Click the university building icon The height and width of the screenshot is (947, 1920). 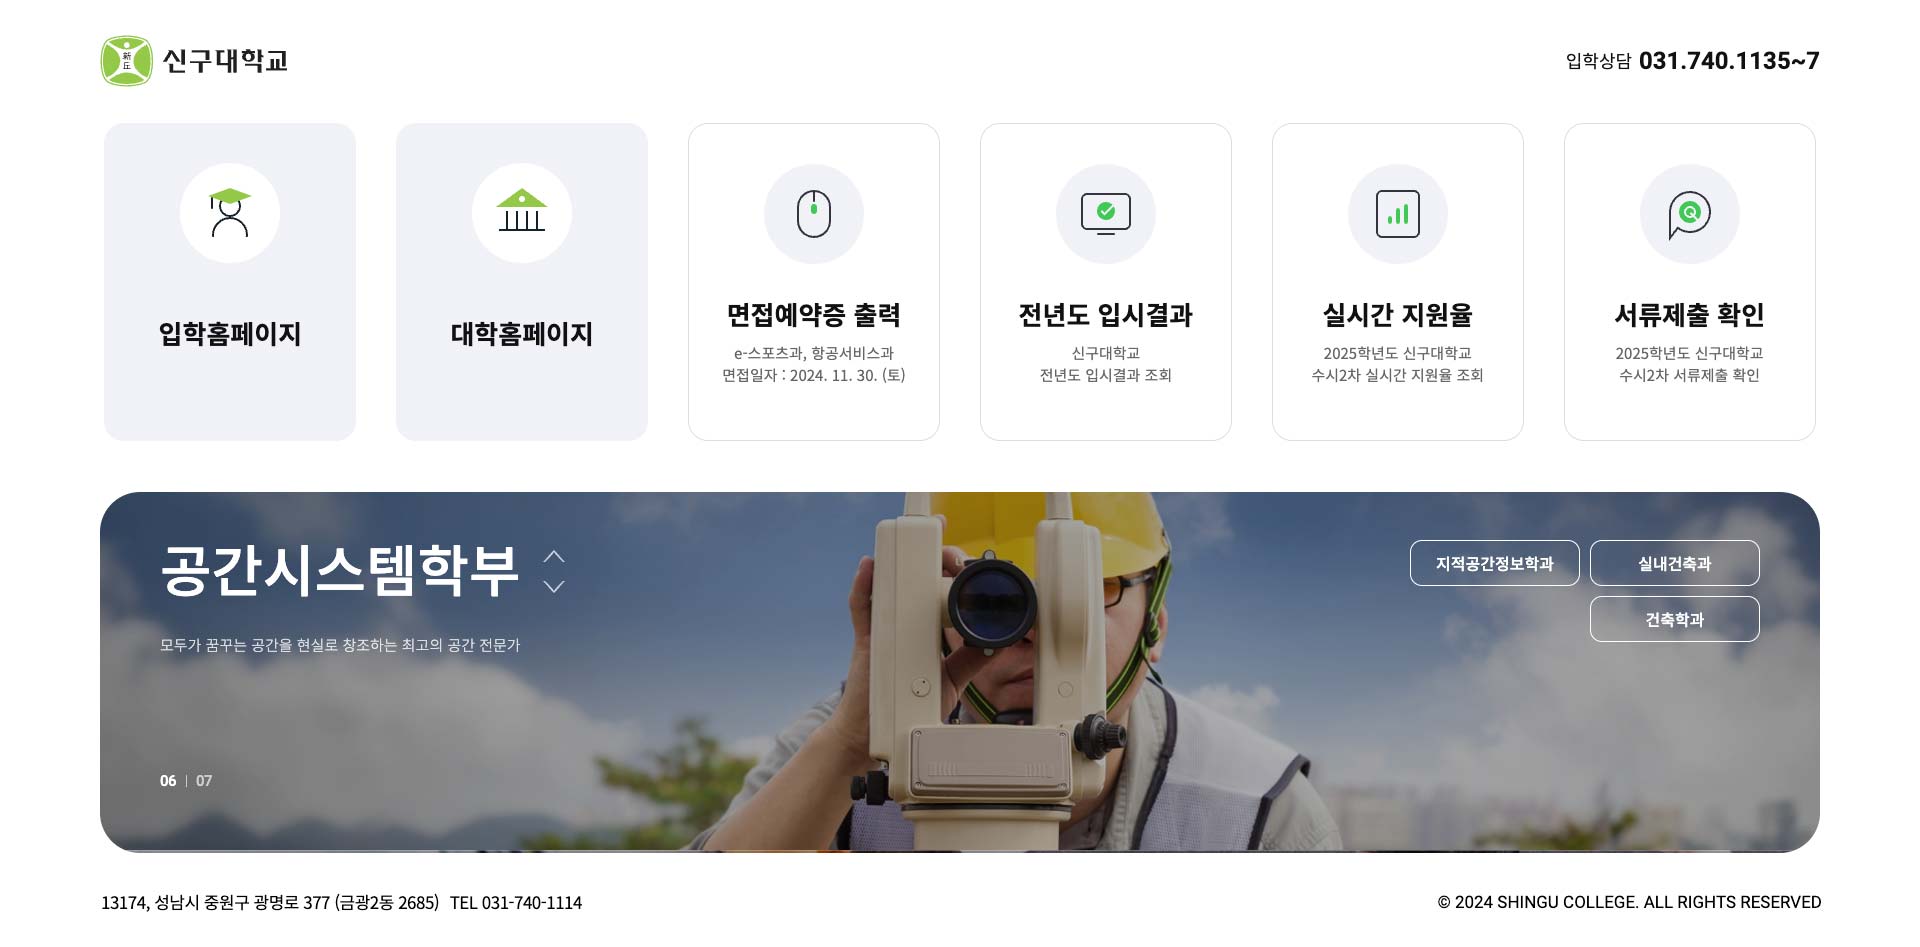click(x=522, y=213)
